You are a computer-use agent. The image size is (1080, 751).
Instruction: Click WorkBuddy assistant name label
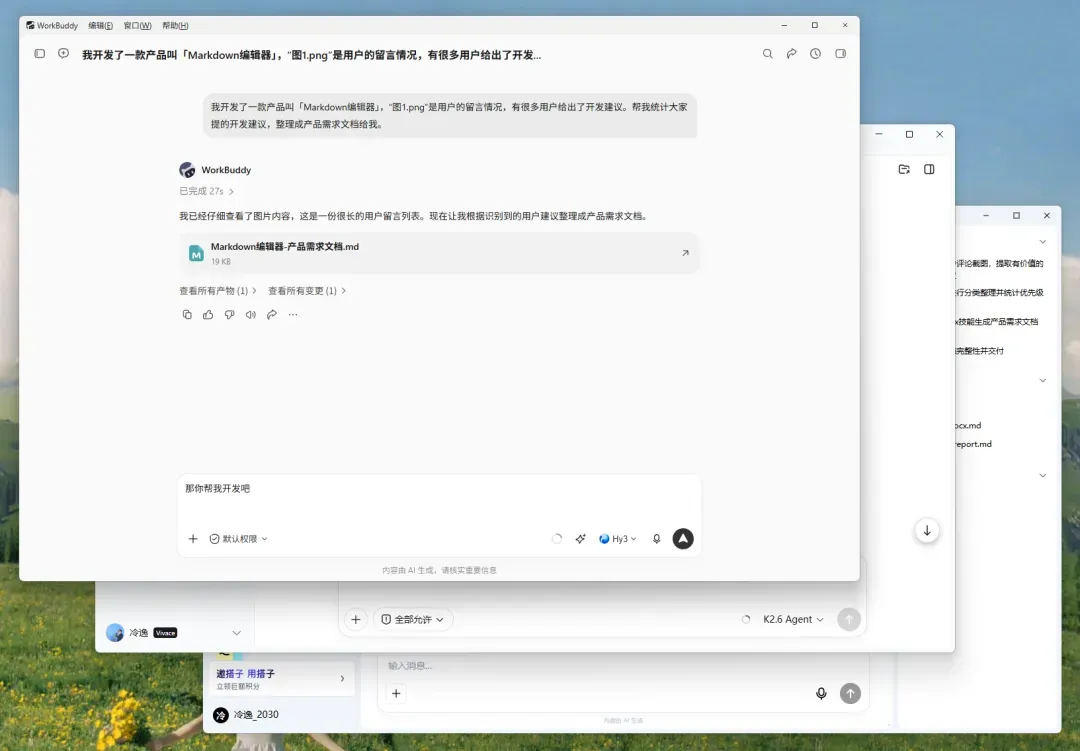pyautogui.click(x=226, y=169)
